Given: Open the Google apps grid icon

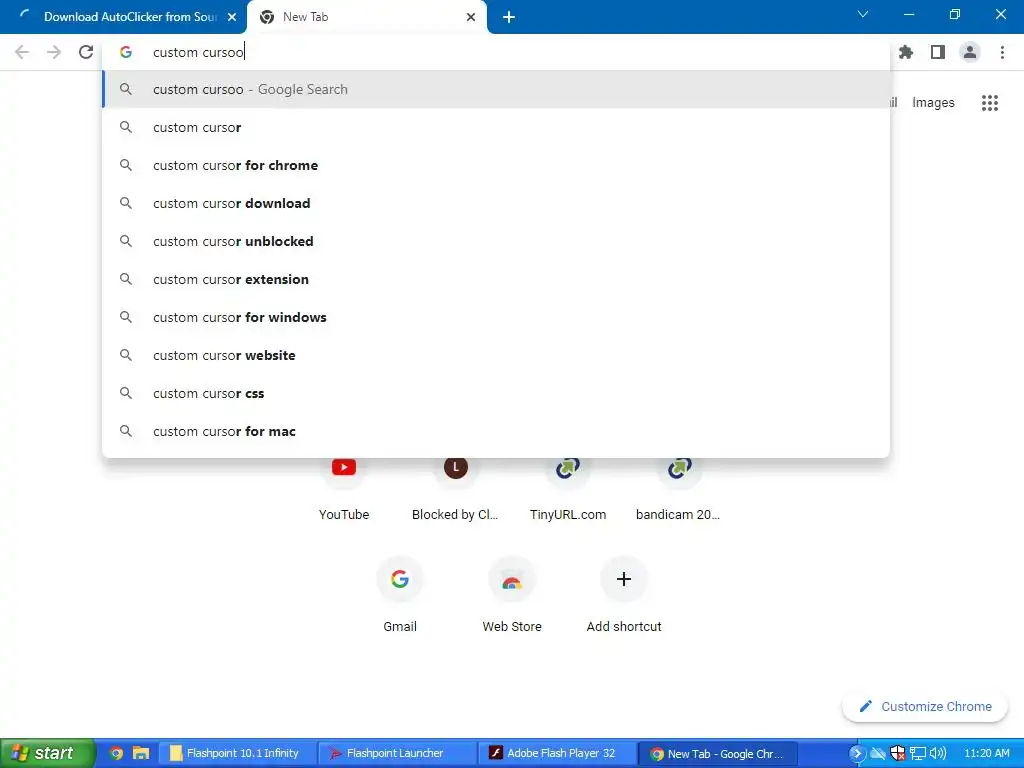Looking at the screenshot, I should point(990,103).
